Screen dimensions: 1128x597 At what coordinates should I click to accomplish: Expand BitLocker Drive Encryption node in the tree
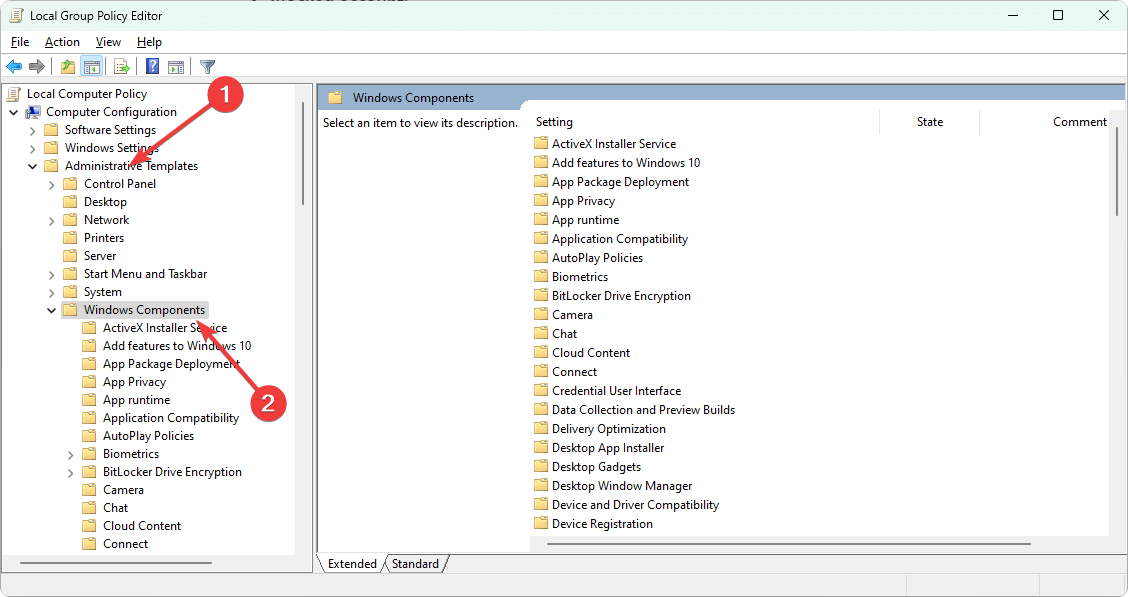tap(70, 472)
